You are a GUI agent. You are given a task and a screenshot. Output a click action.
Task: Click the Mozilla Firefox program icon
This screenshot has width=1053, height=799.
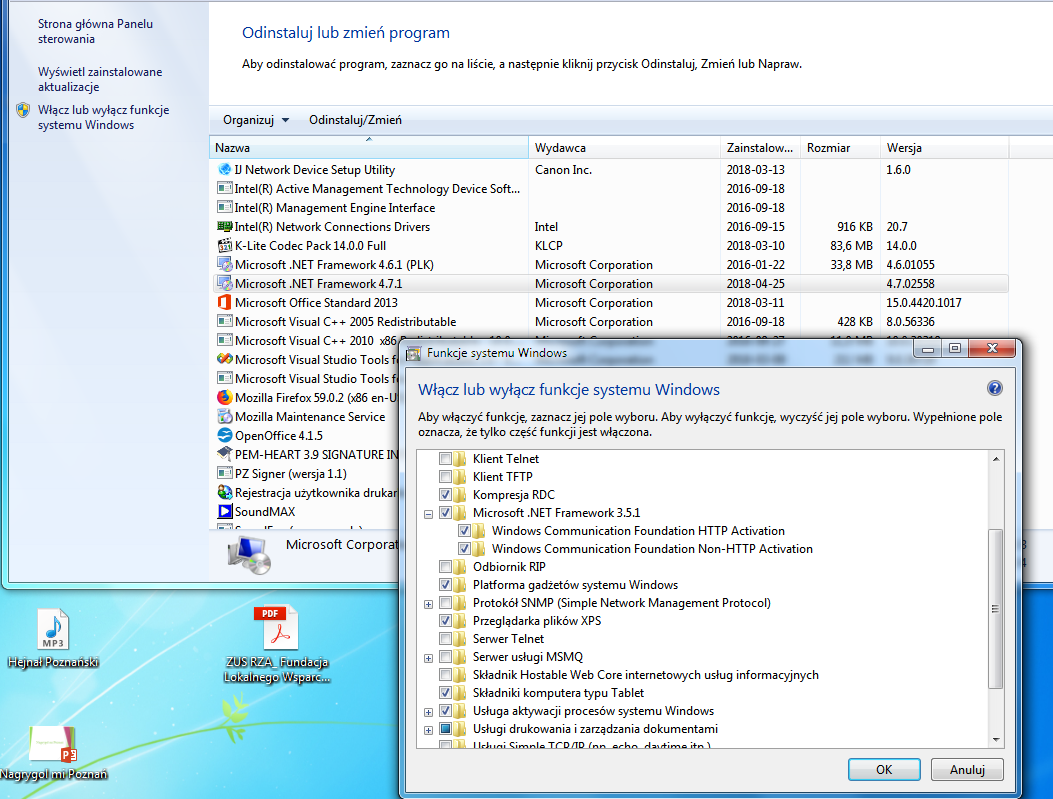(x=225, y=398)
